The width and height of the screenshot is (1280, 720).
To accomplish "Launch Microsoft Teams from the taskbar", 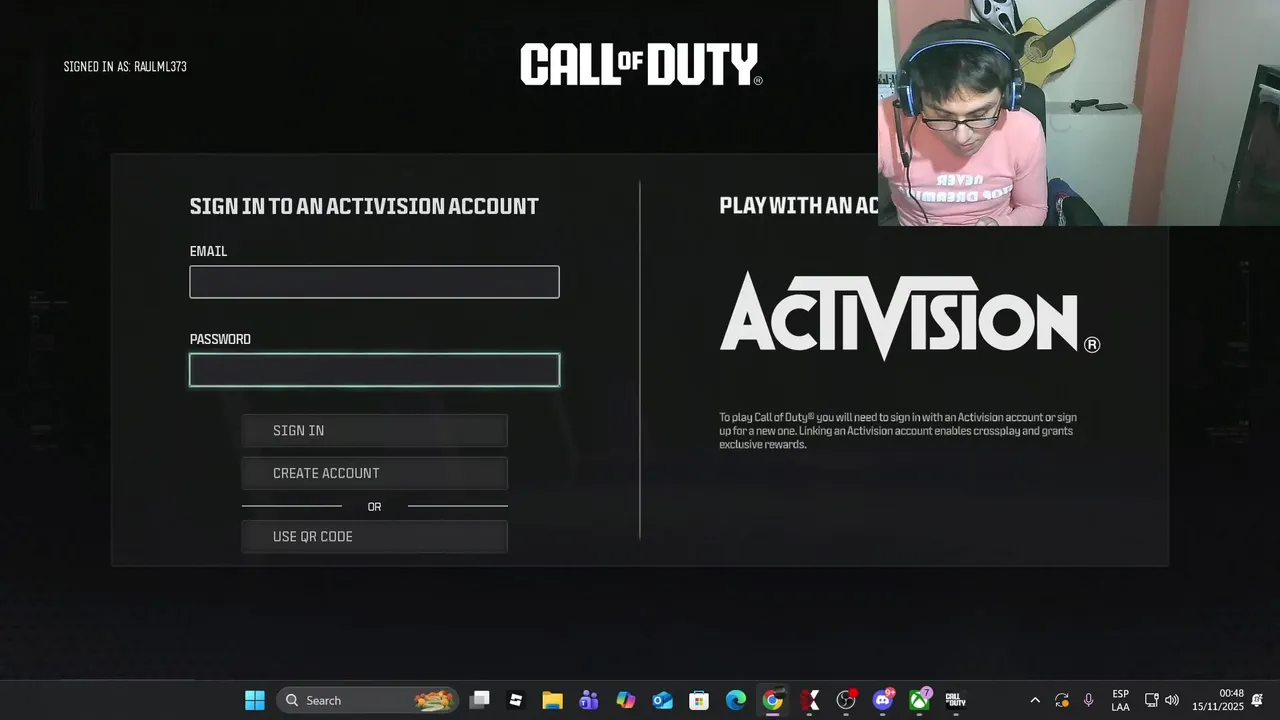I will point(589,700).
